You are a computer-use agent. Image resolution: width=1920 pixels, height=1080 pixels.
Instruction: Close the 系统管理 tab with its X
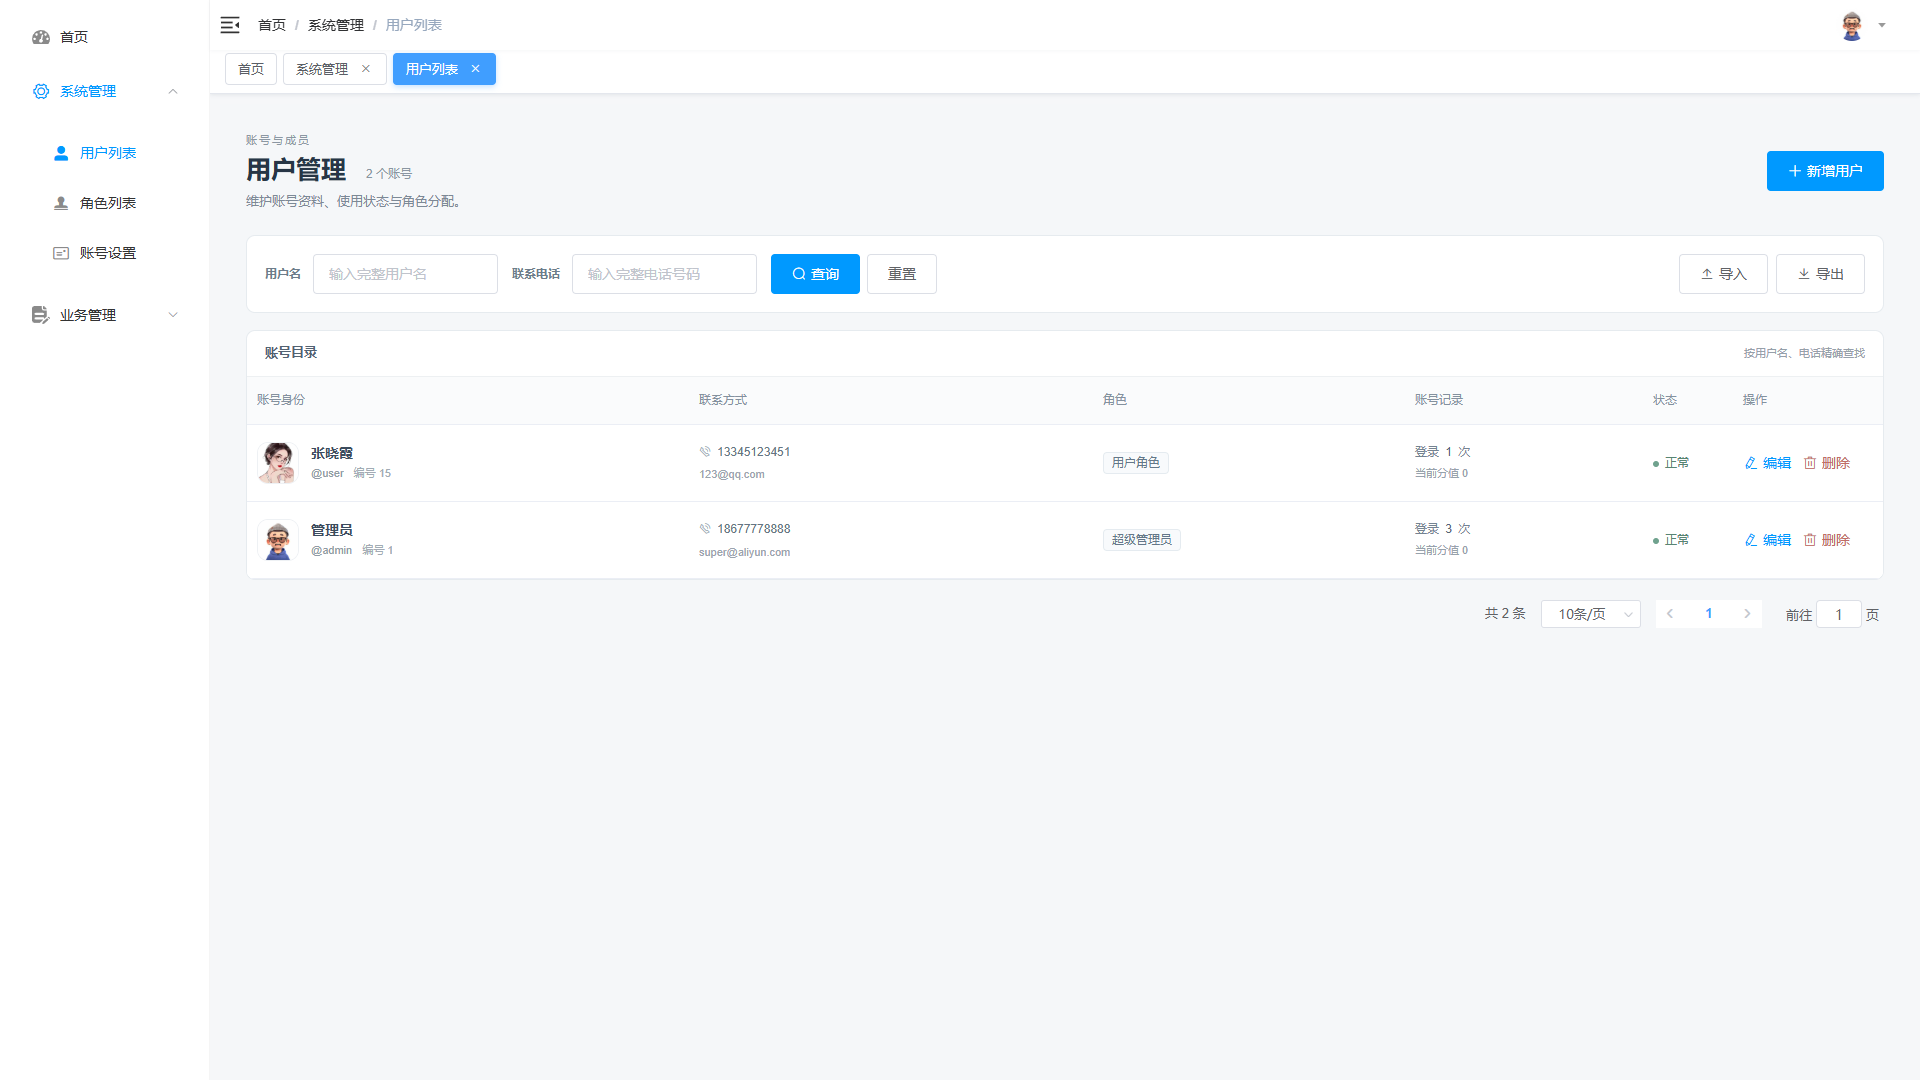366,69
